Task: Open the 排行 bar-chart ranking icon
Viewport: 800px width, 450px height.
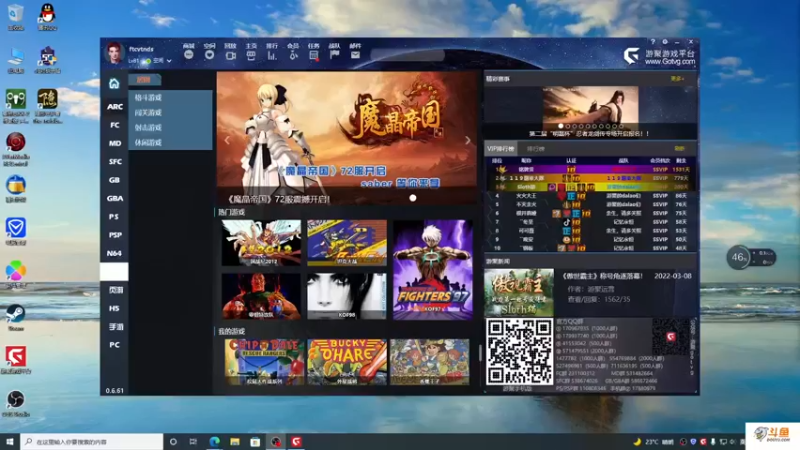Action: 272,52
